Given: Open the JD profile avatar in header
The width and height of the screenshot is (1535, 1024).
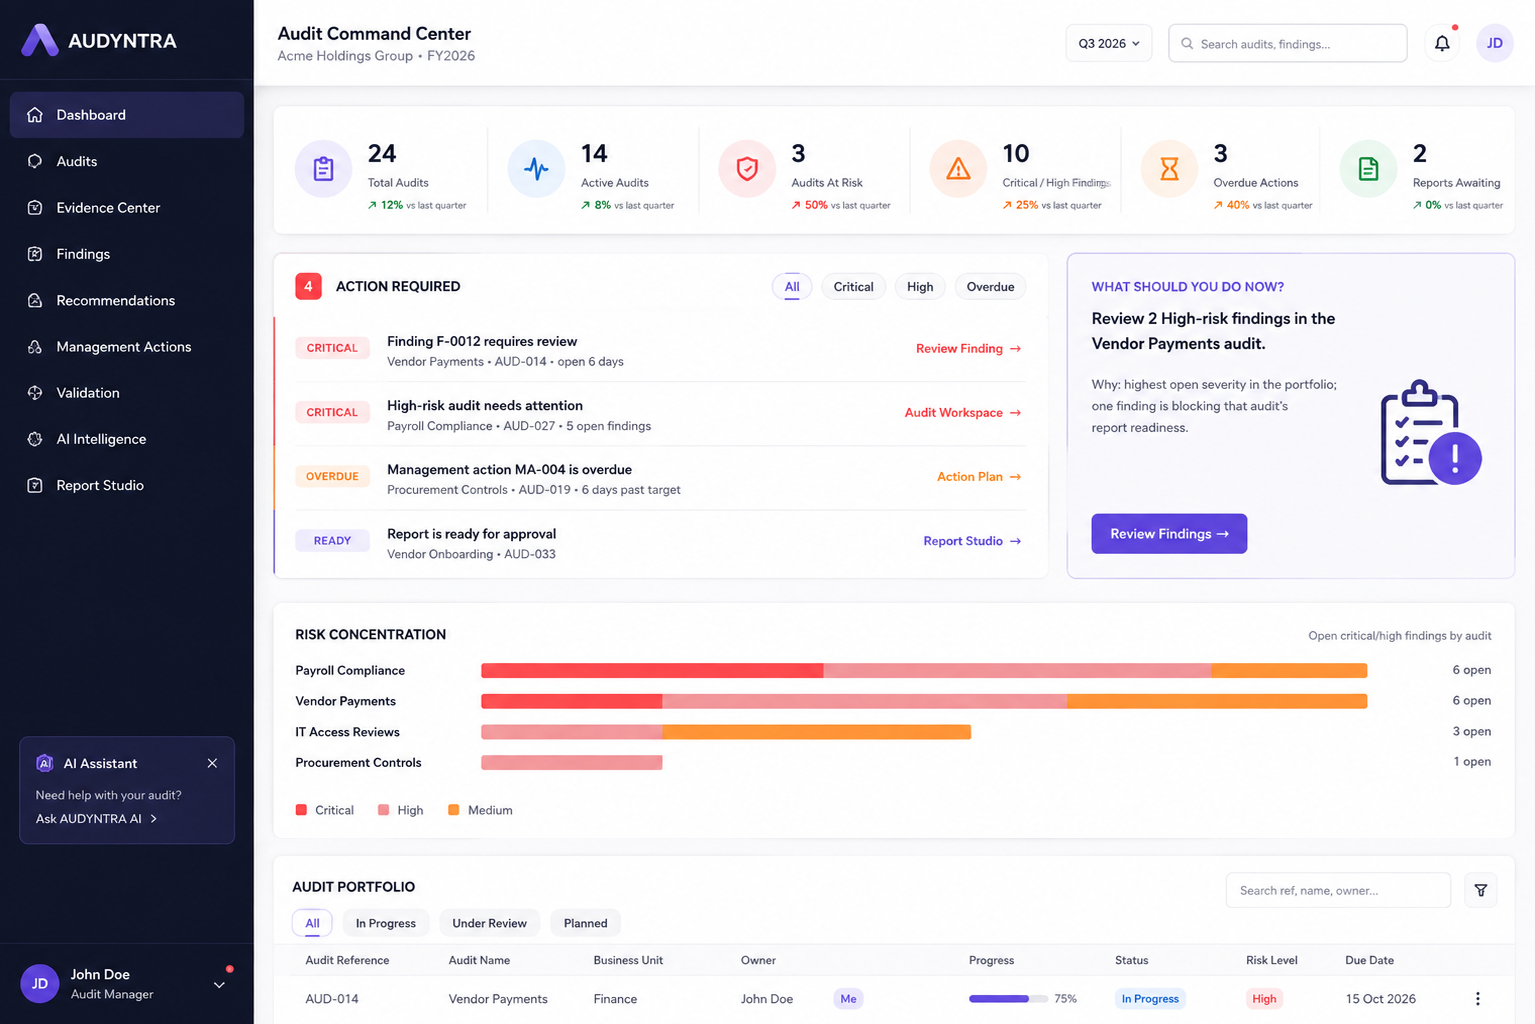Looking at the screenshot, I should pyautogui.click(x=1495, y=43).
